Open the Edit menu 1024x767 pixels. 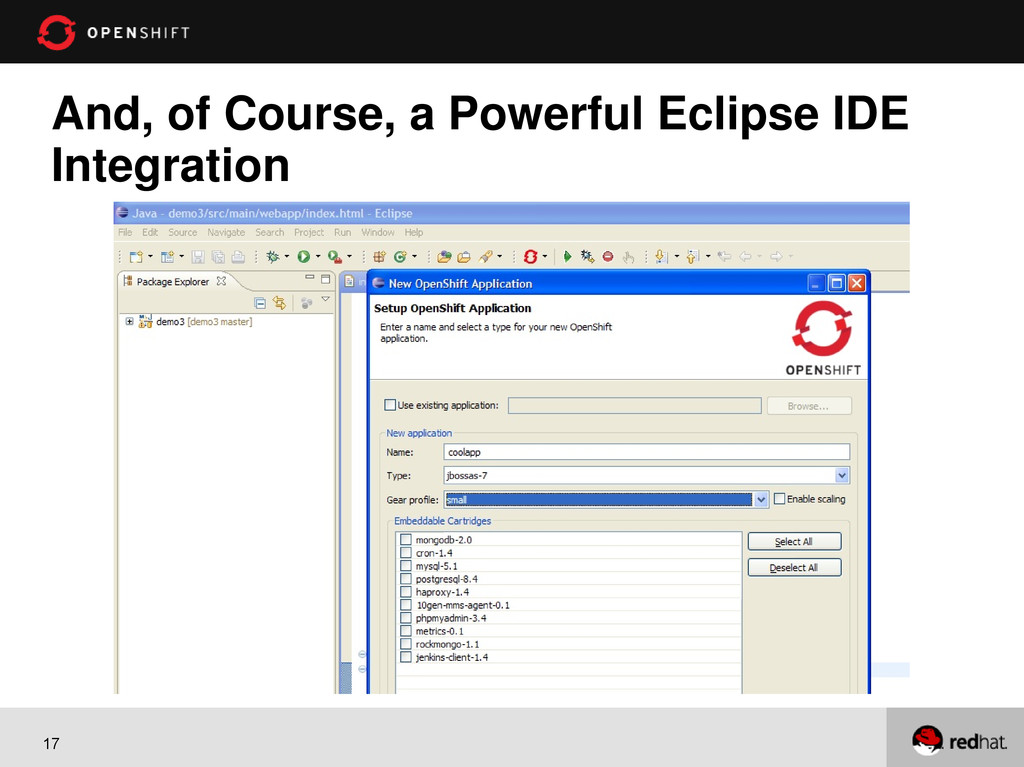[x=150, y=233]
